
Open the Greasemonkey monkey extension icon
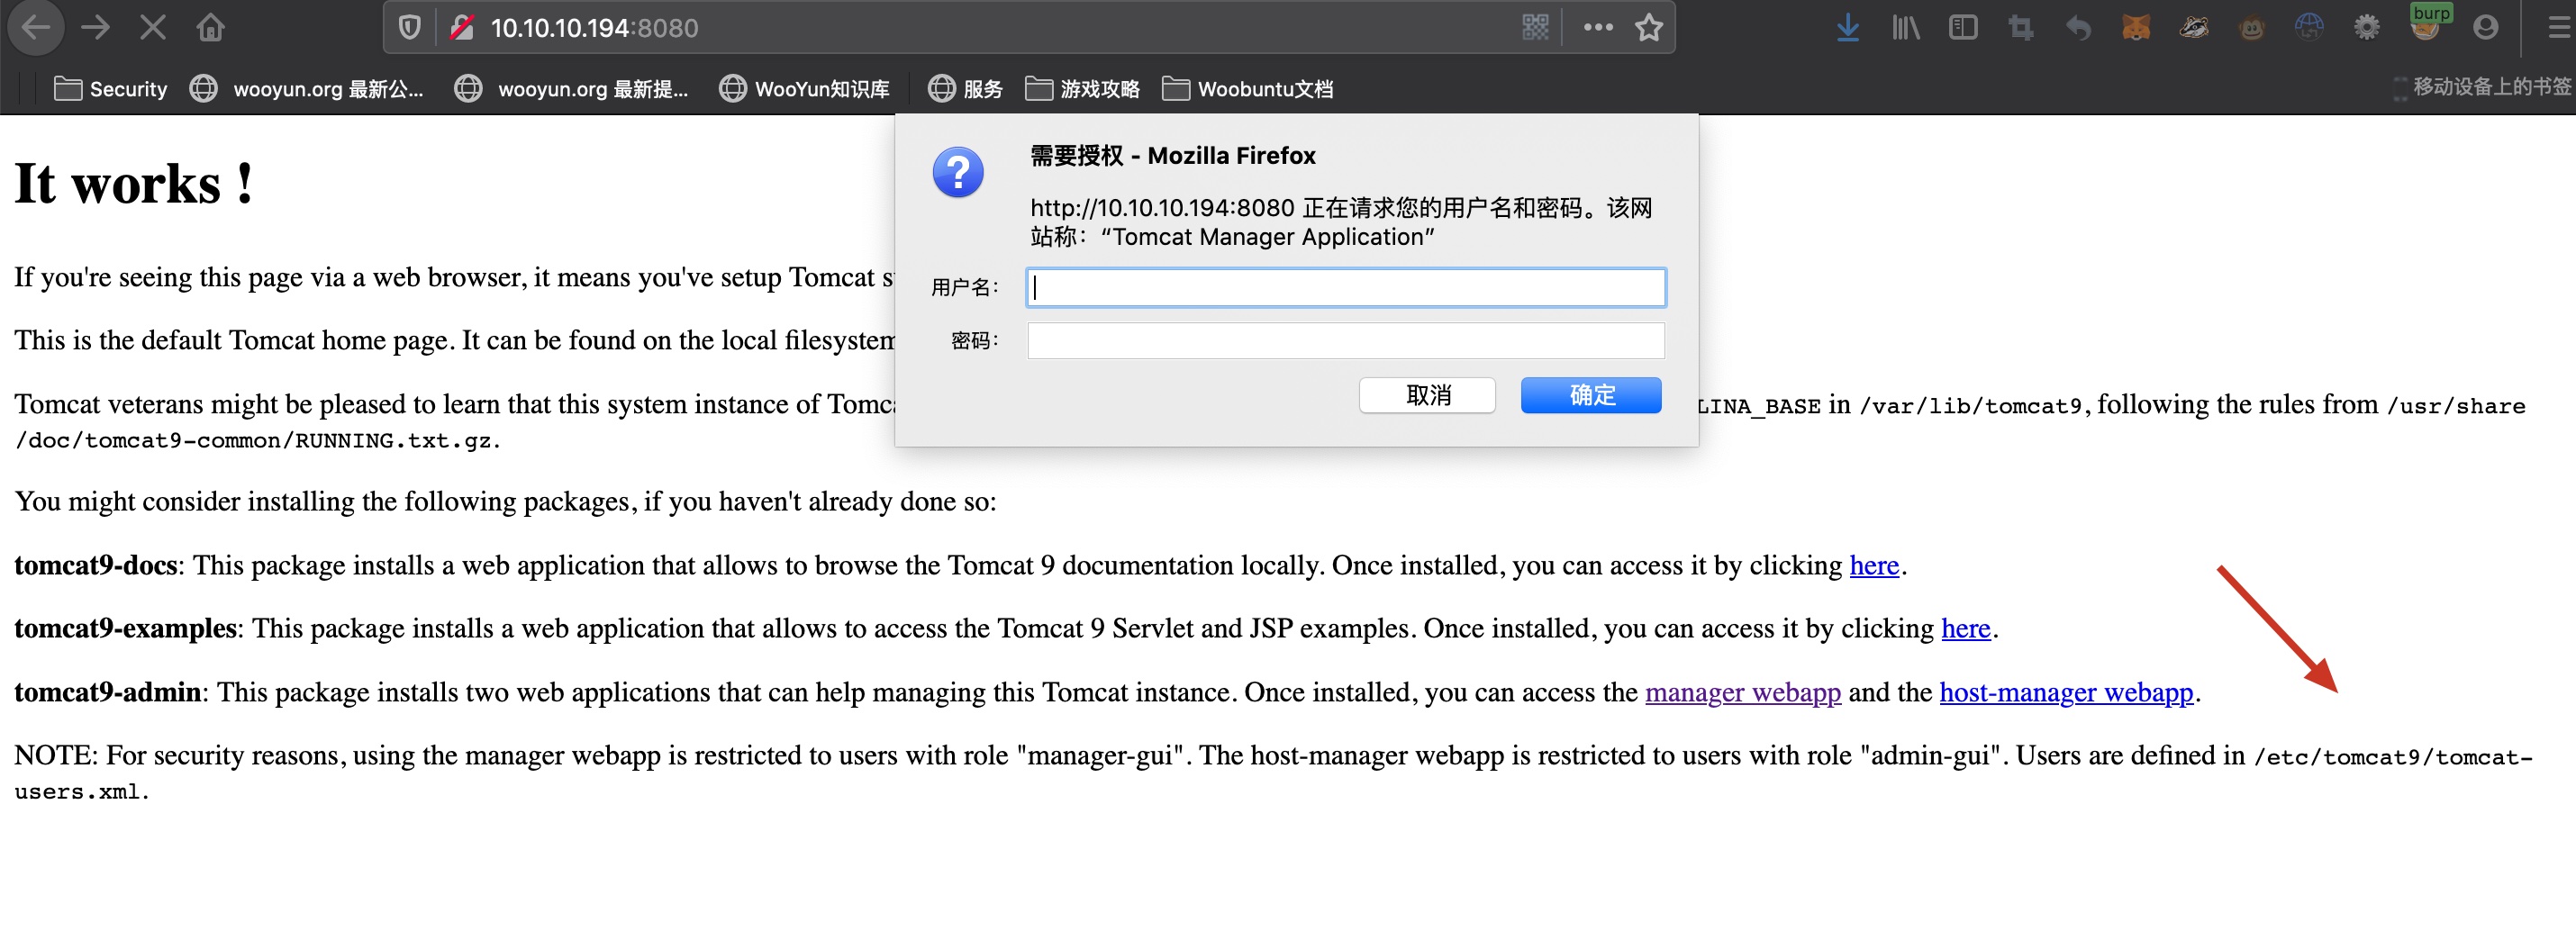2251,28
